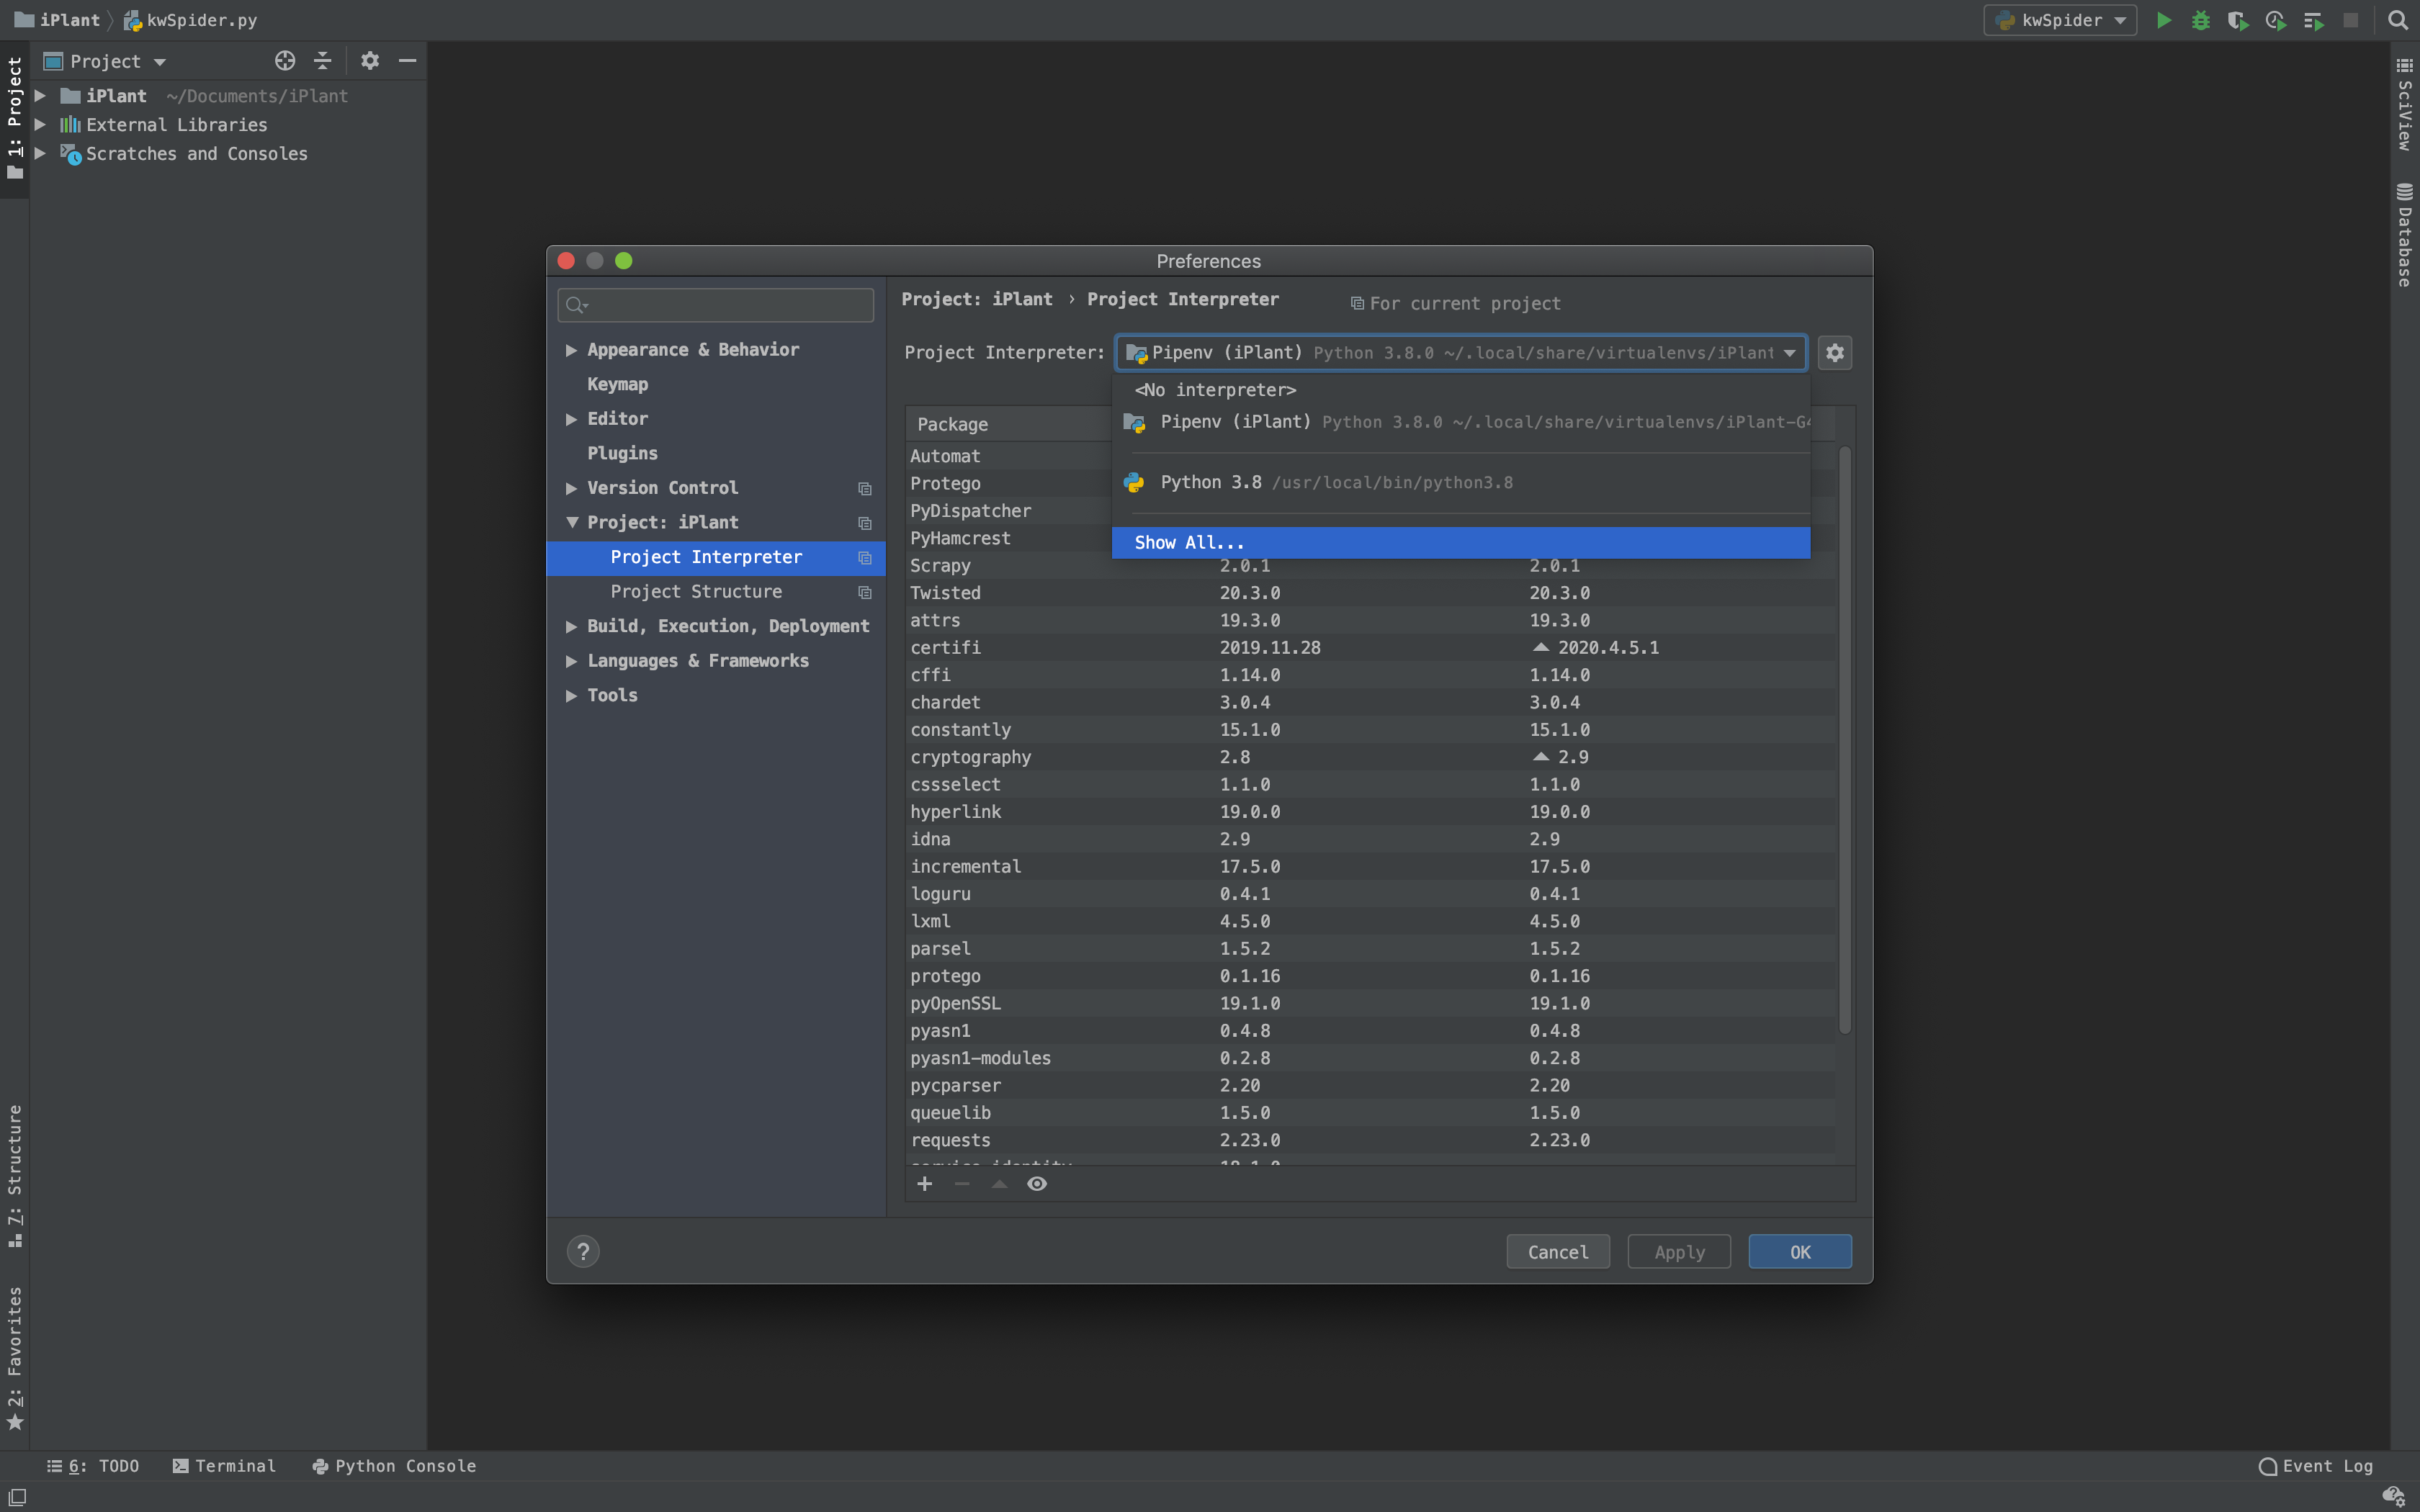Expand External Libraries node
The width and height of the screenshot is (2420, 1512).
click(40, 125)
